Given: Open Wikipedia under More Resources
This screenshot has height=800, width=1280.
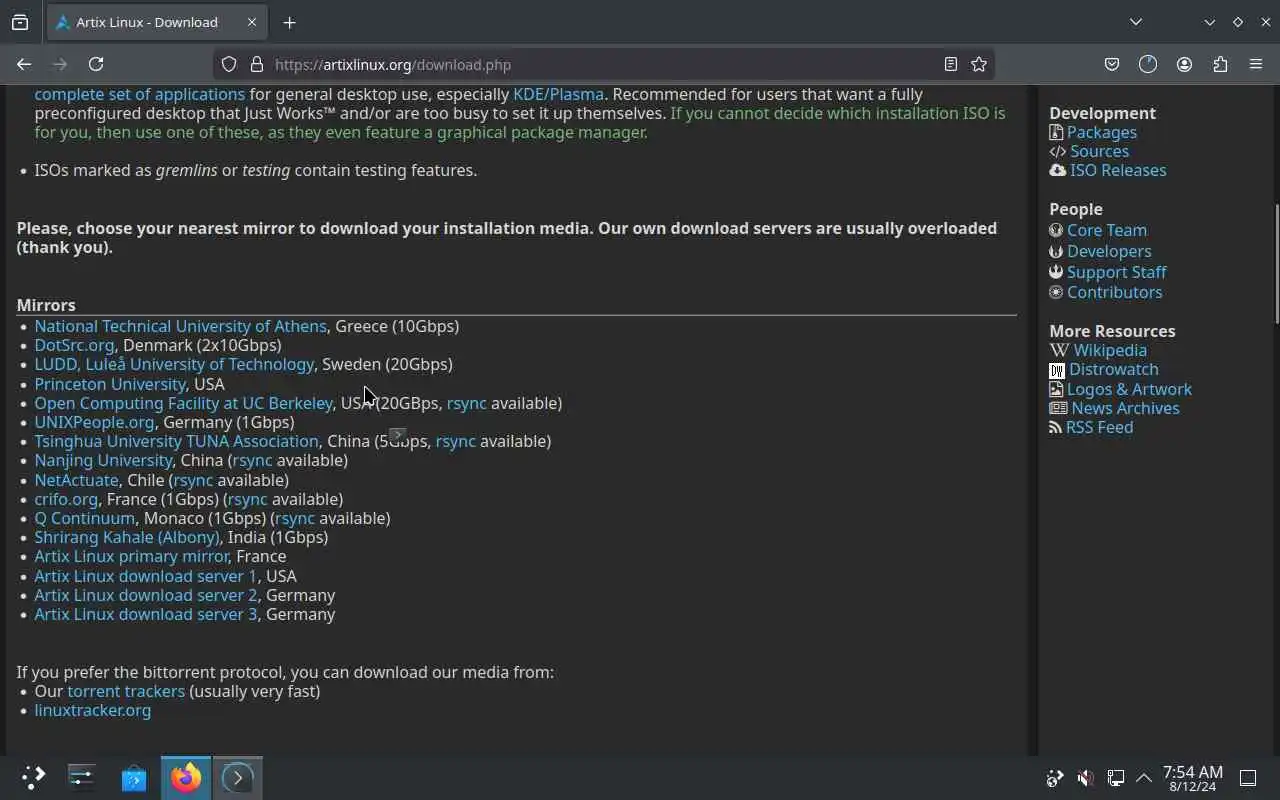Looking at the screenshot, I should [x=1110, y=350].
